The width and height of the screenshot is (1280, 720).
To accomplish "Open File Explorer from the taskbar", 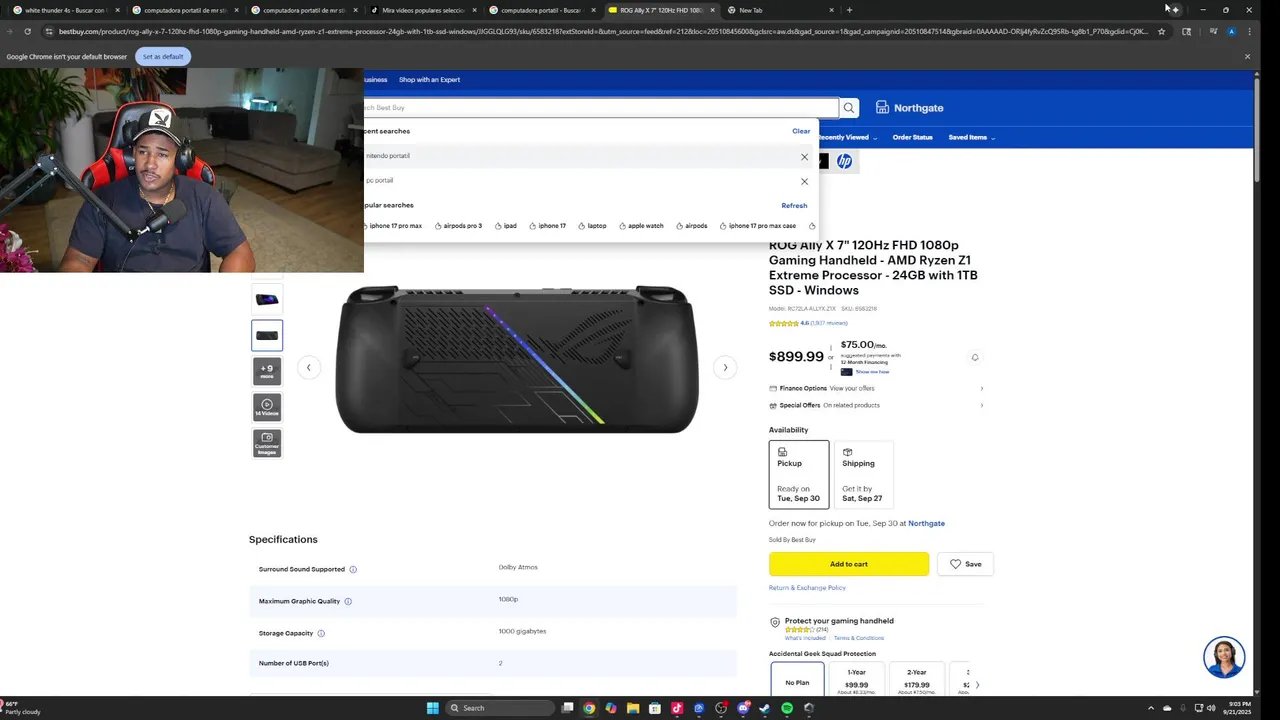I will (633, 708).
